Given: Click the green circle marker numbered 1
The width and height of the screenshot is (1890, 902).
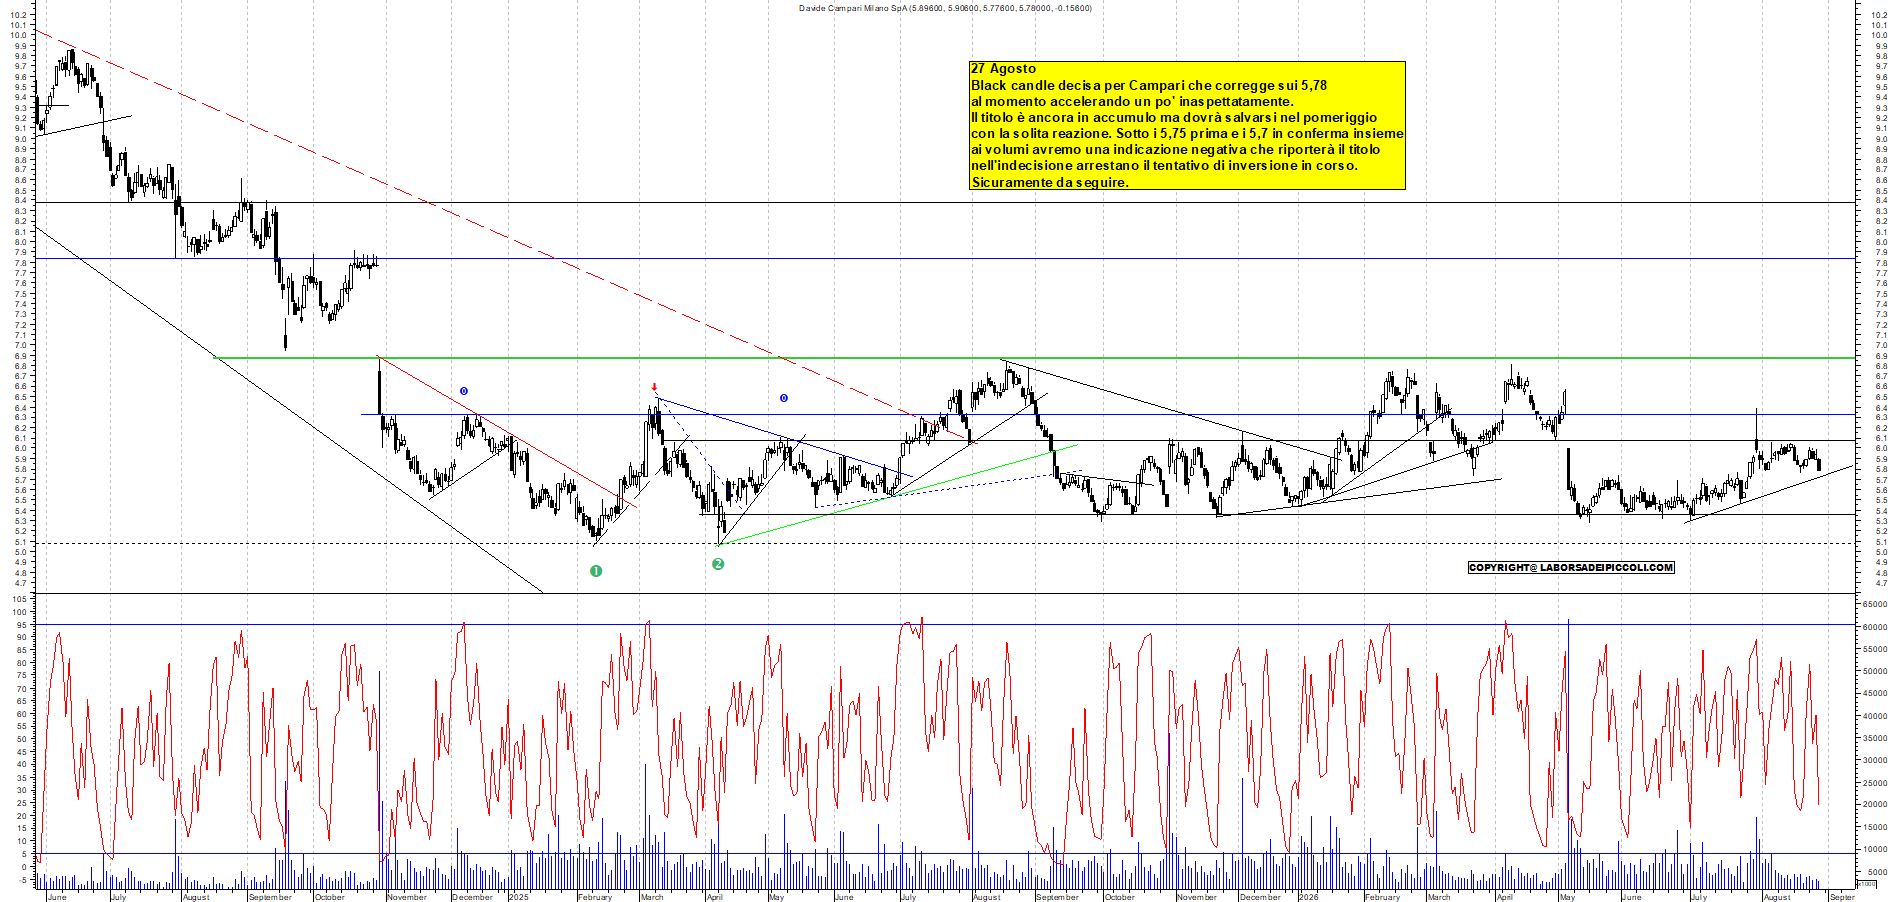Looking at the screenshot, I should tap(596, 571).
